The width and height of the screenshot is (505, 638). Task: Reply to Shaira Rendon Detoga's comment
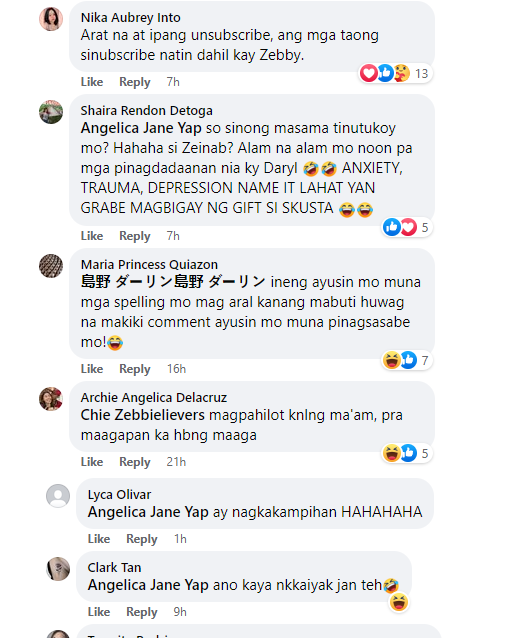point(135,236)
